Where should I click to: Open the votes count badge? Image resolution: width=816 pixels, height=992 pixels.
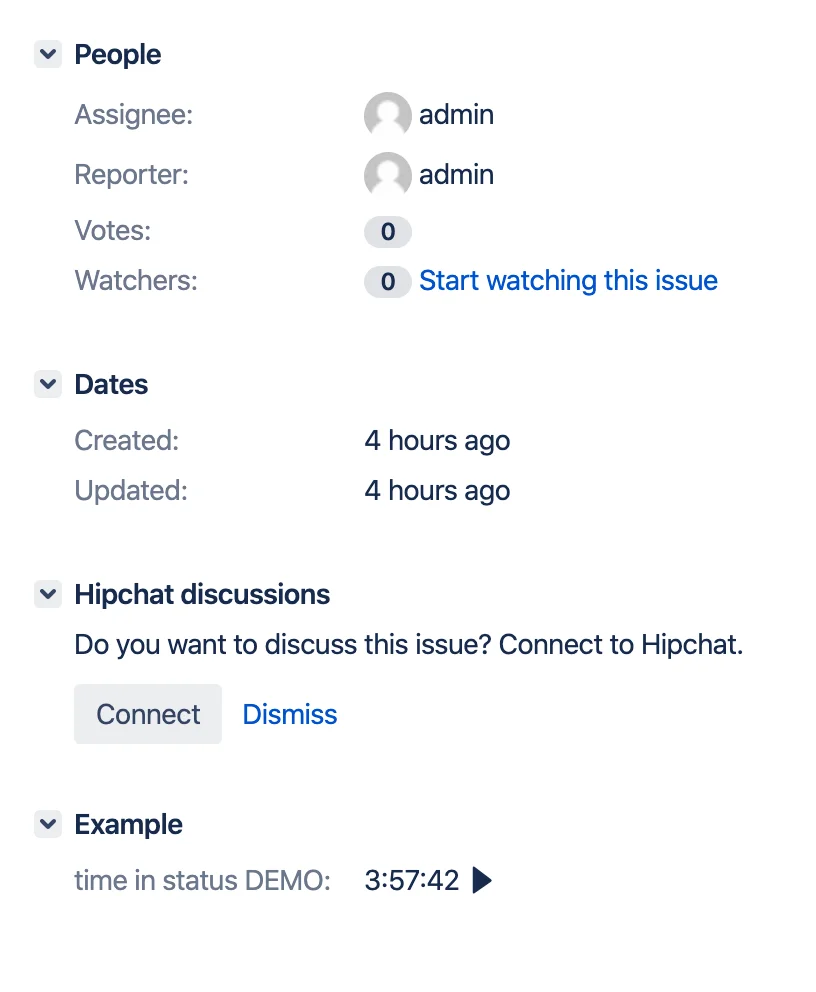(x=388, y=232)
